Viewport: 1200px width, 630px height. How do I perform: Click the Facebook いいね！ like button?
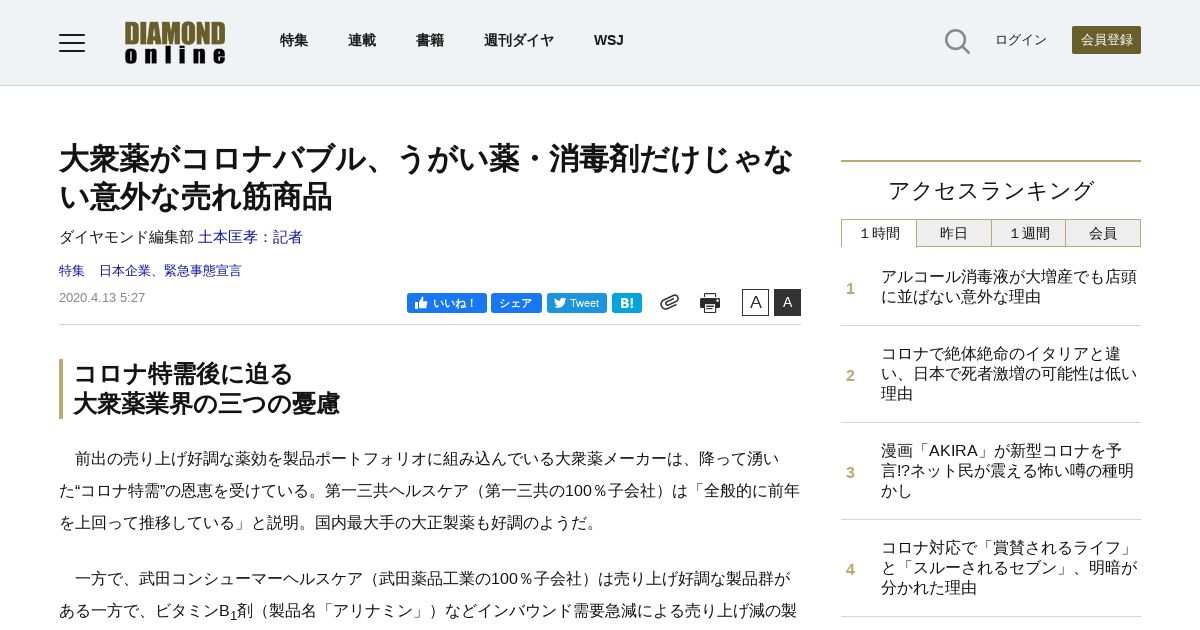pyautogui.click(x=447, y=303)
